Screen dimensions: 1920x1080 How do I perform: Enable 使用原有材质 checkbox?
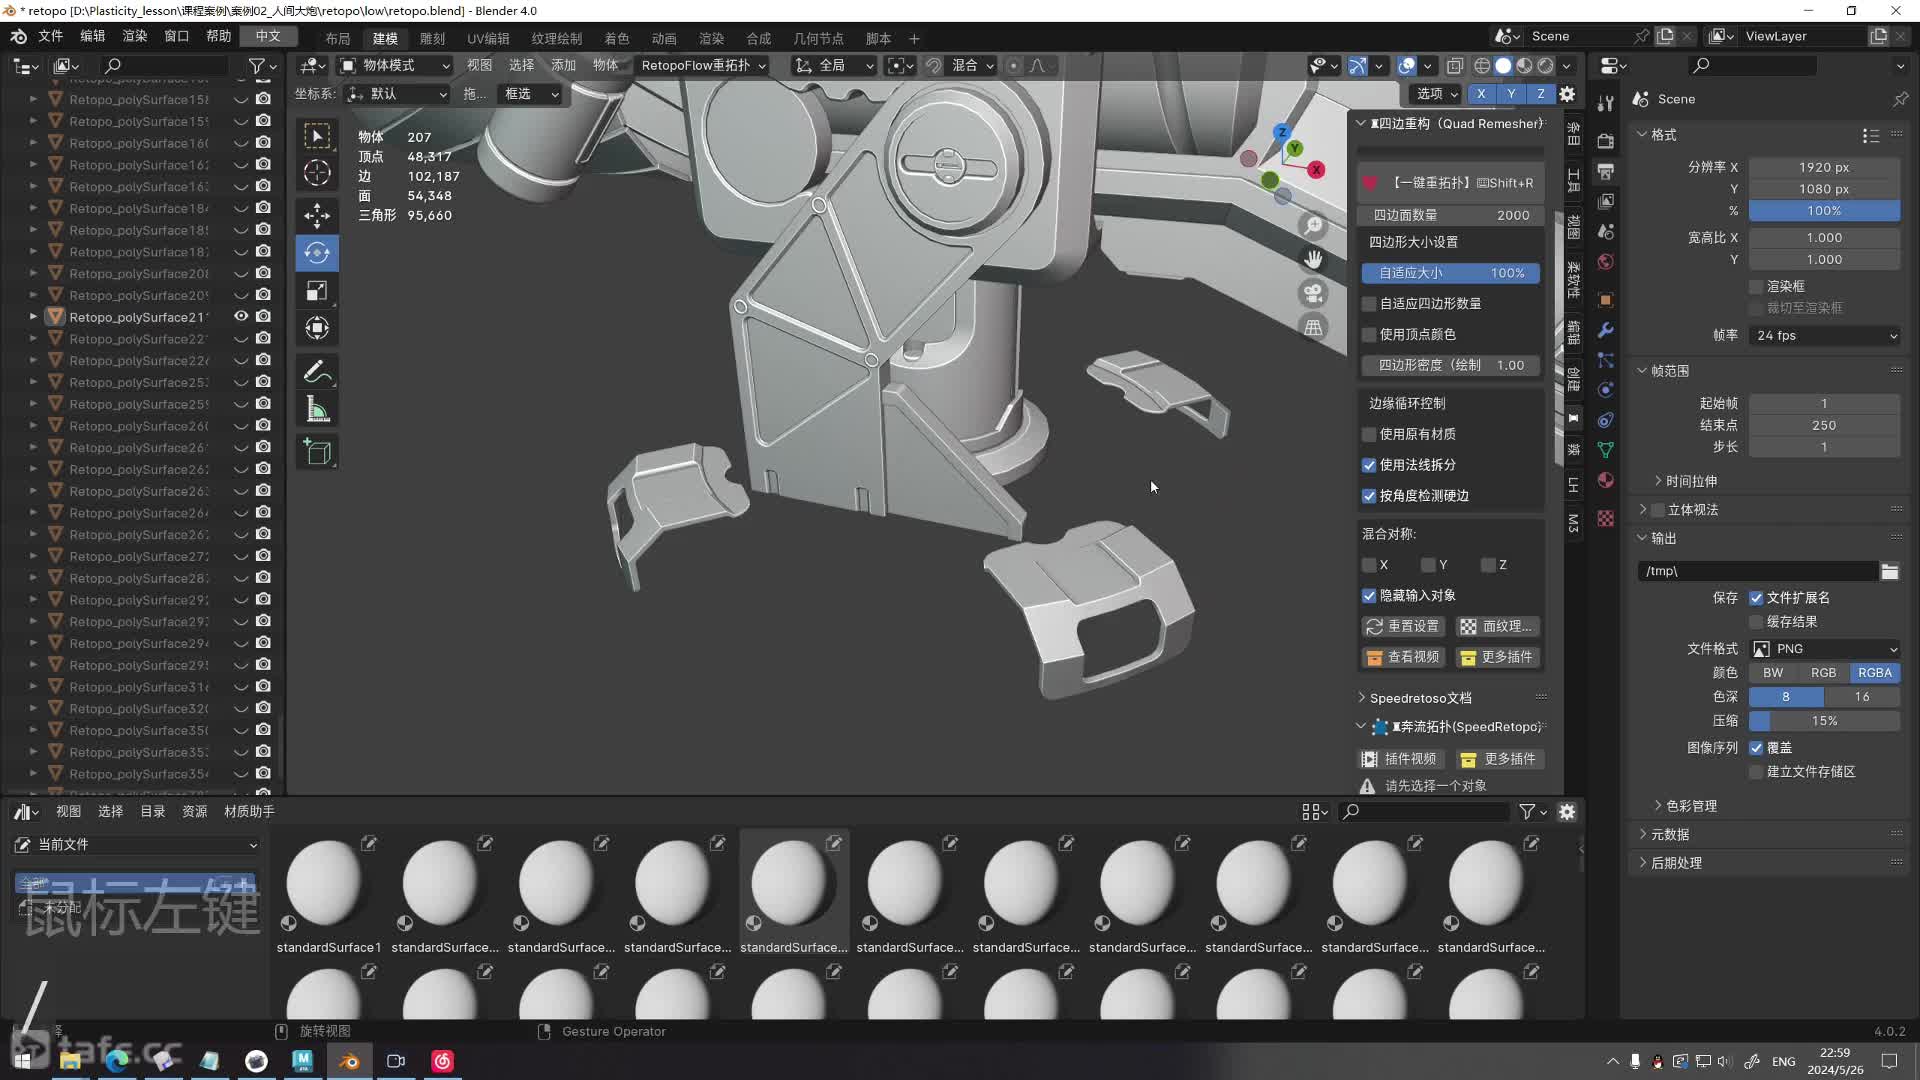point(1369,434)
